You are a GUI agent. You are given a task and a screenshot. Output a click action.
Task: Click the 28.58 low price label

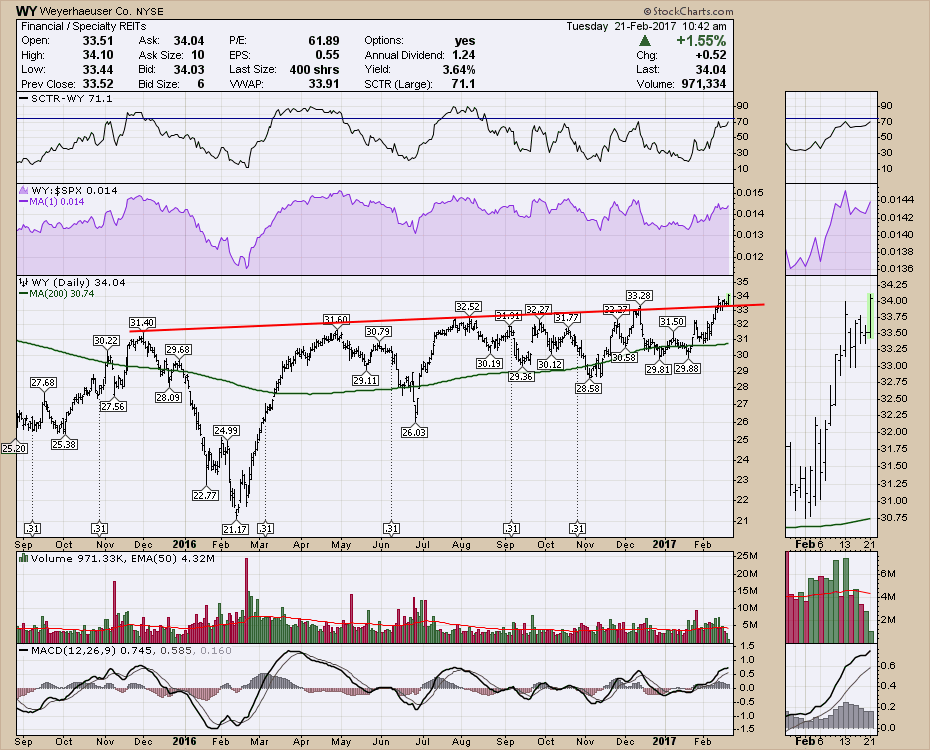click(x=588, y=388)
